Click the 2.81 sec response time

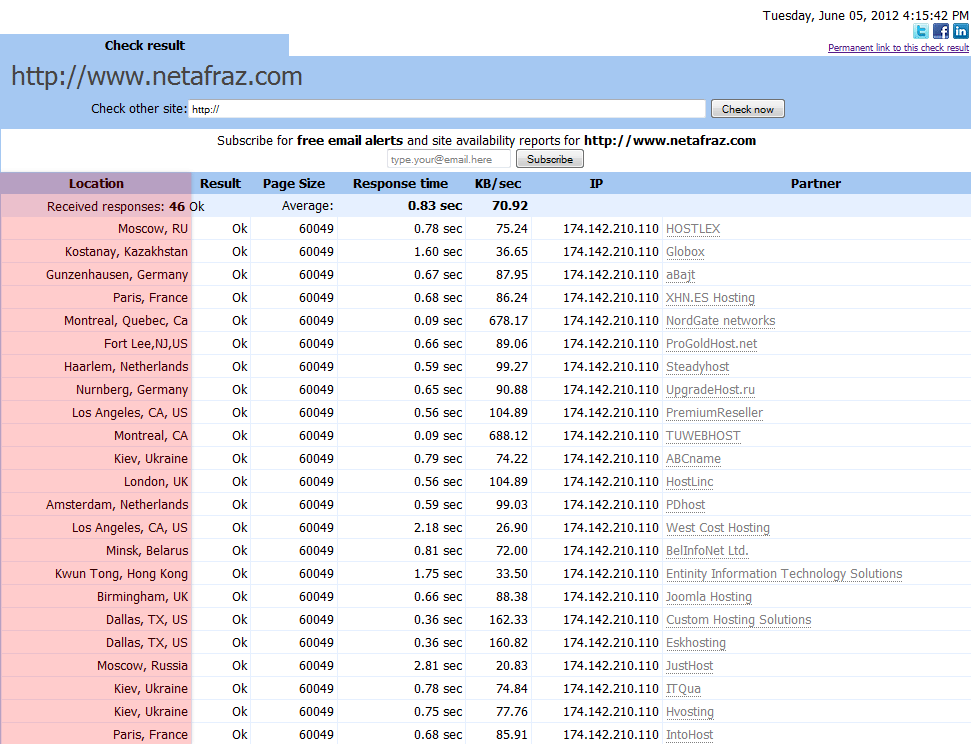pyautogui.click(x=438, y=665)
